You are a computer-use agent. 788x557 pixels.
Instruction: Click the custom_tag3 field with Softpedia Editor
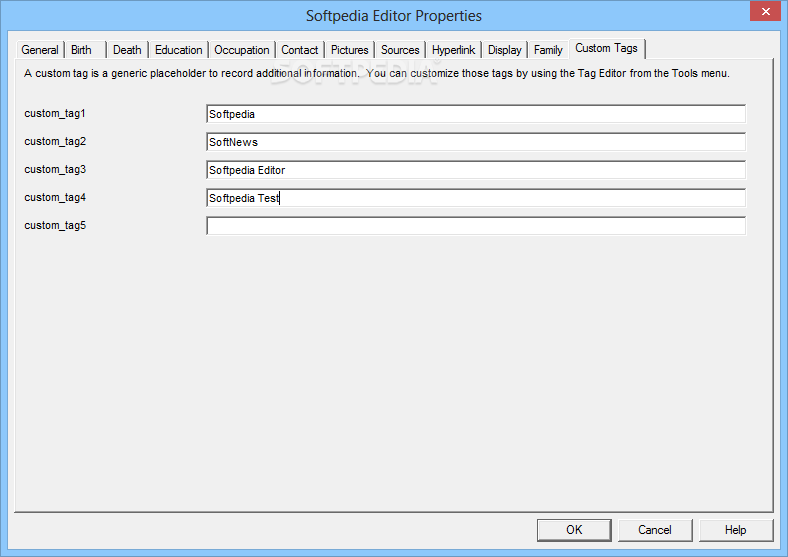pyautogui.click(x=476, y=170)
